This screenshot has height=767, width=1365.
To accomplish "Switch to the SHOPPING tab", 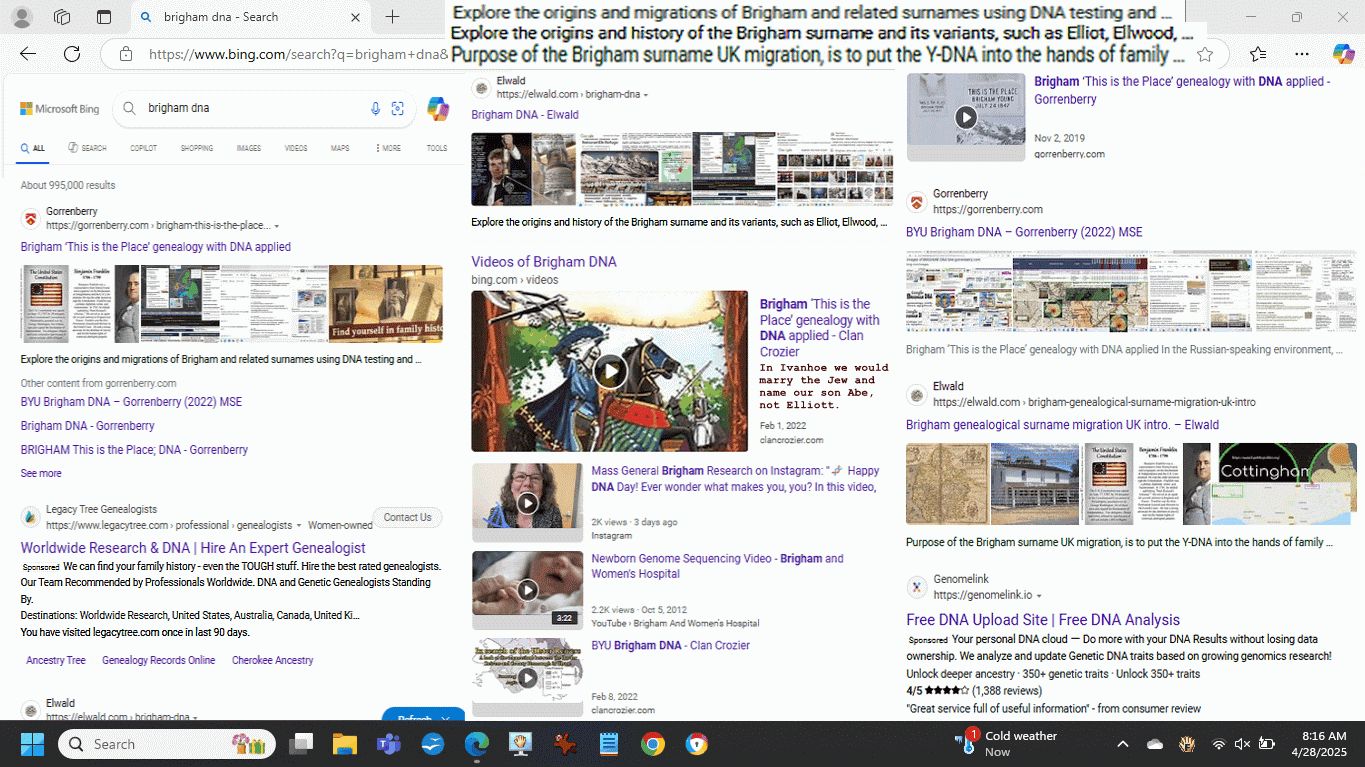I will [197, 148].
